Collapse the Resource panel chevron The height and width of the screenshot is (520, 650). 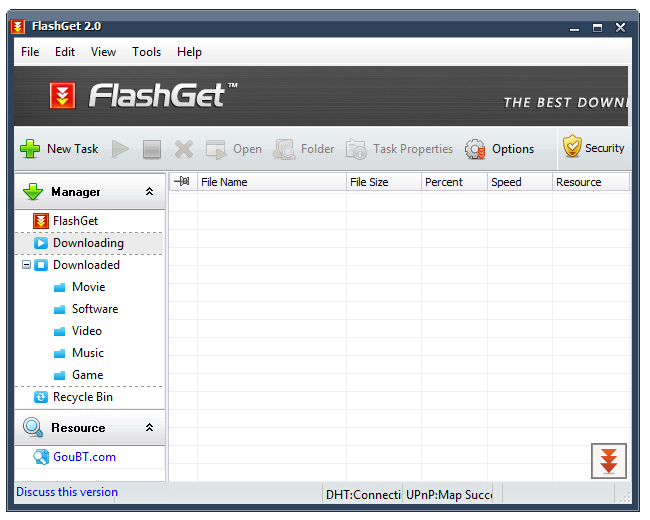point(150,428)
